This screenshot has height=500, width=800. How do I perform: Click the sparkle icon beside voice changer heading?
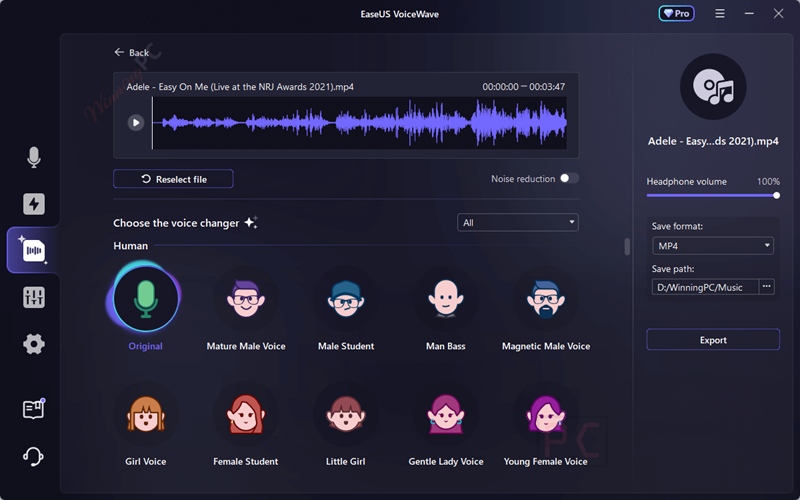tap(251, 222)
